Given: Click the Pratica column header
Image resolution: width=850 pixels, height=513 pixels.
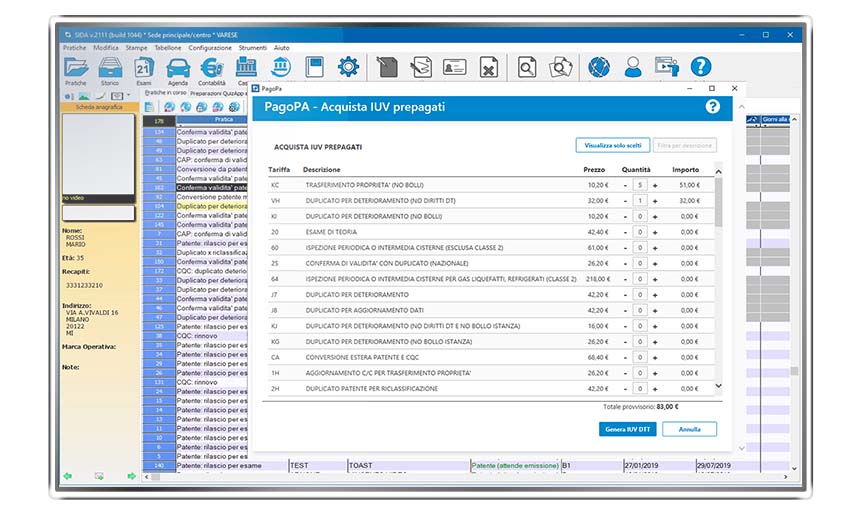Looking at the screenshot, I should (223, 119).
